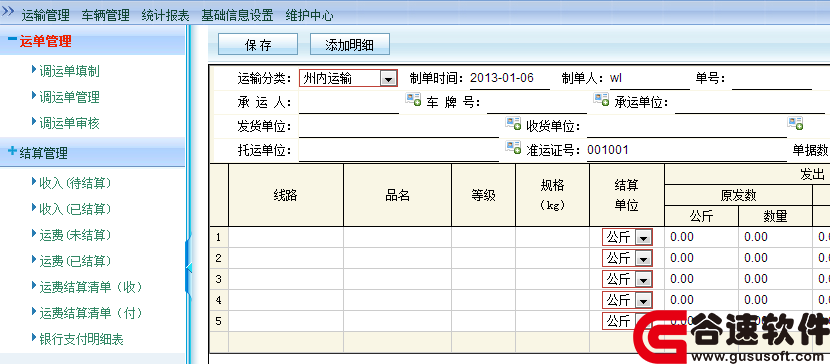Click the 托运单位 input field

pyautogui.click(x=399, y=151)
